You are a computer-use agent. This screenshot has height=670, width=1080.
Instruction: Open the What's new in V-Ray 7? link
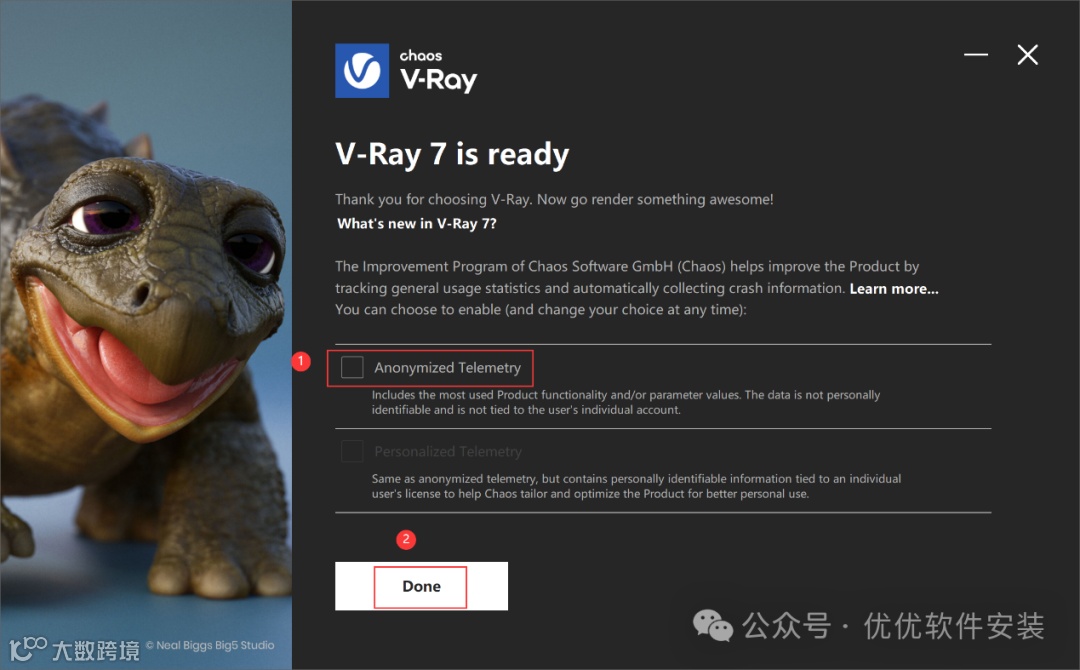(x=417, y=224)
